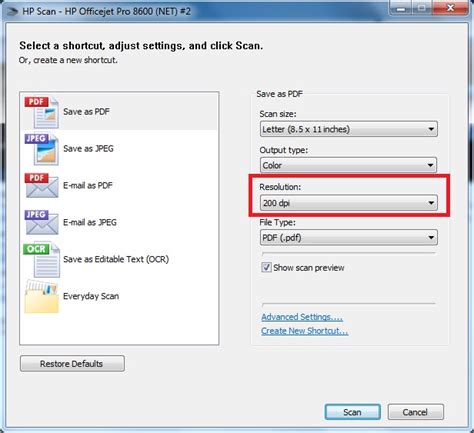Open the Advanced Settings link
The height and width of the screenshot is (433, 474).
point(302,317)
